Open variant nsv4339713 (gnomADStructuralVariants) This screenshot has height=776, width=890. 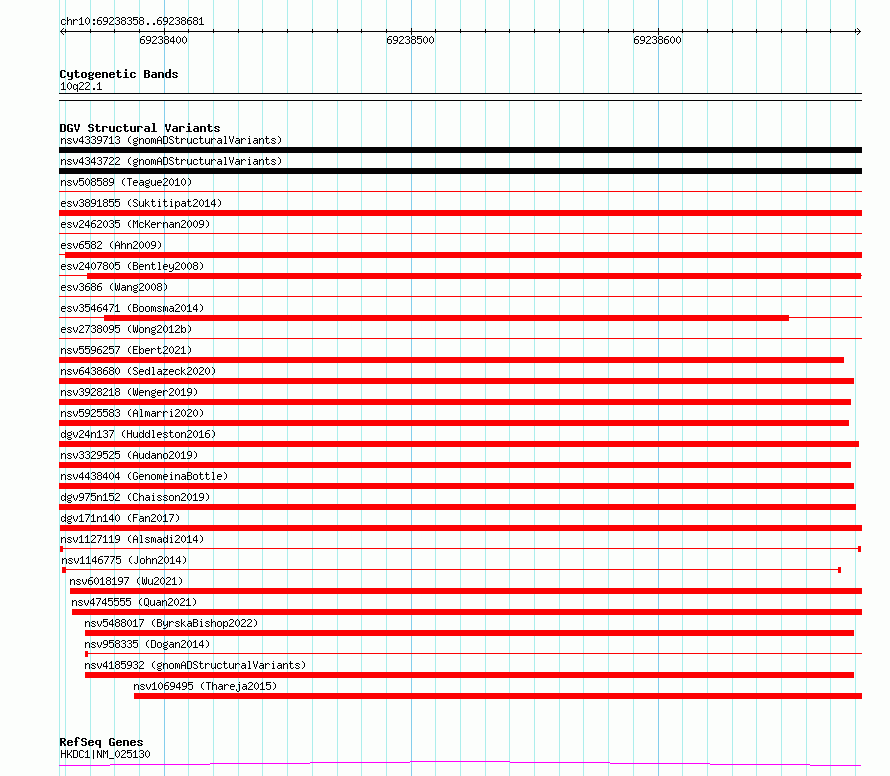(x=171, y=140)
